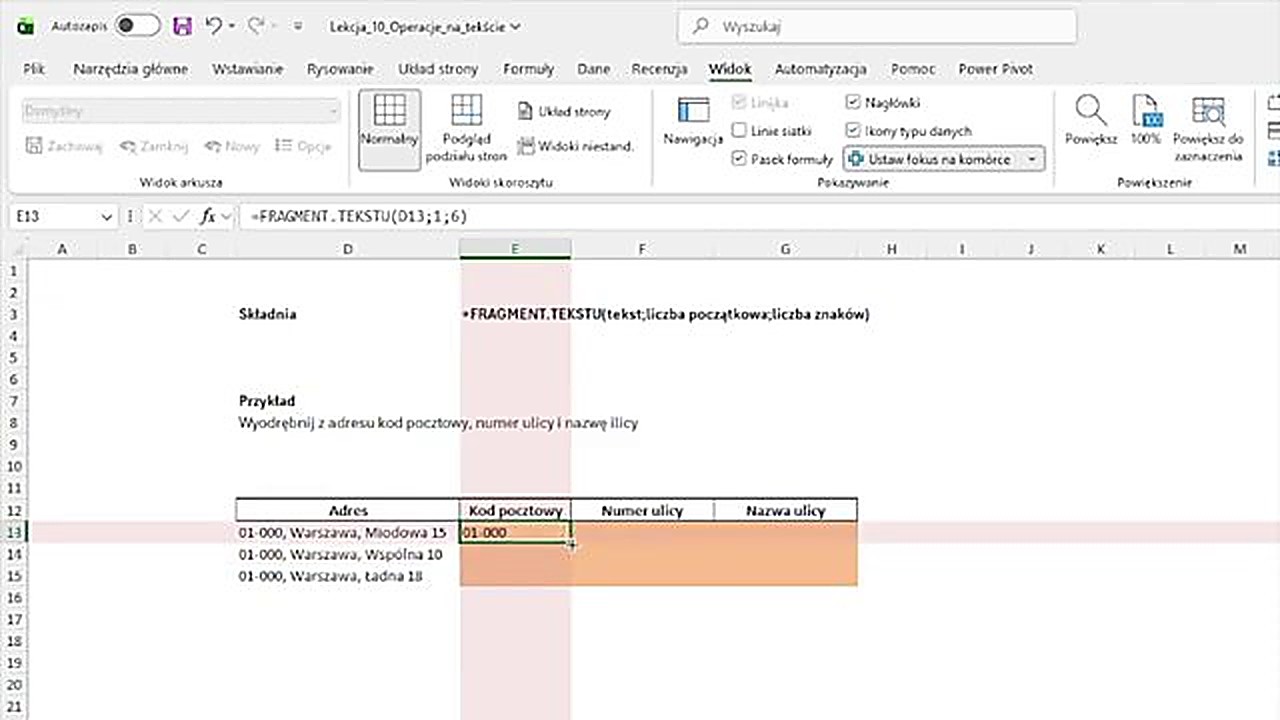Click into the Wyszukaj search box

coord(877,27)
